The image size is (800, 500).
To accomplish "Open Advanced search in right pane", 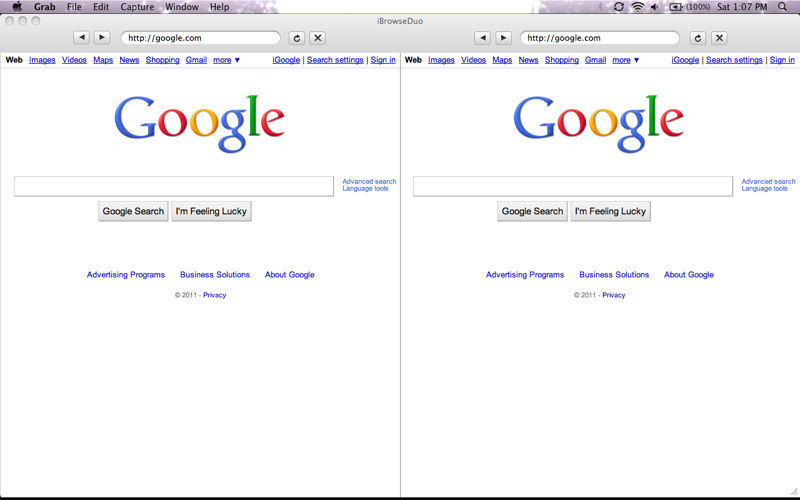I will click(768, 181).
